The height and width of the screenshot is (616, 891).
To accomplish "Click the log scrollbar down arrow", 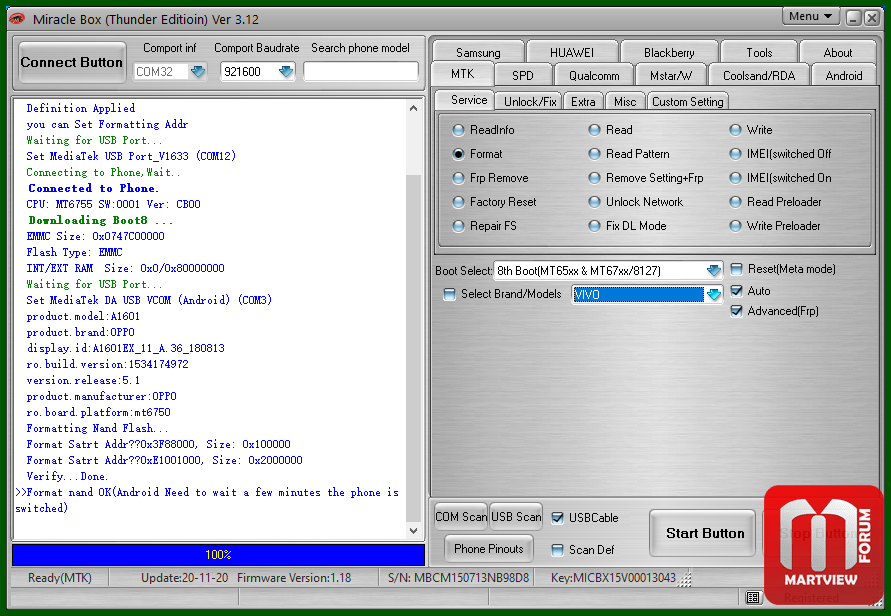I will [414, 531].
